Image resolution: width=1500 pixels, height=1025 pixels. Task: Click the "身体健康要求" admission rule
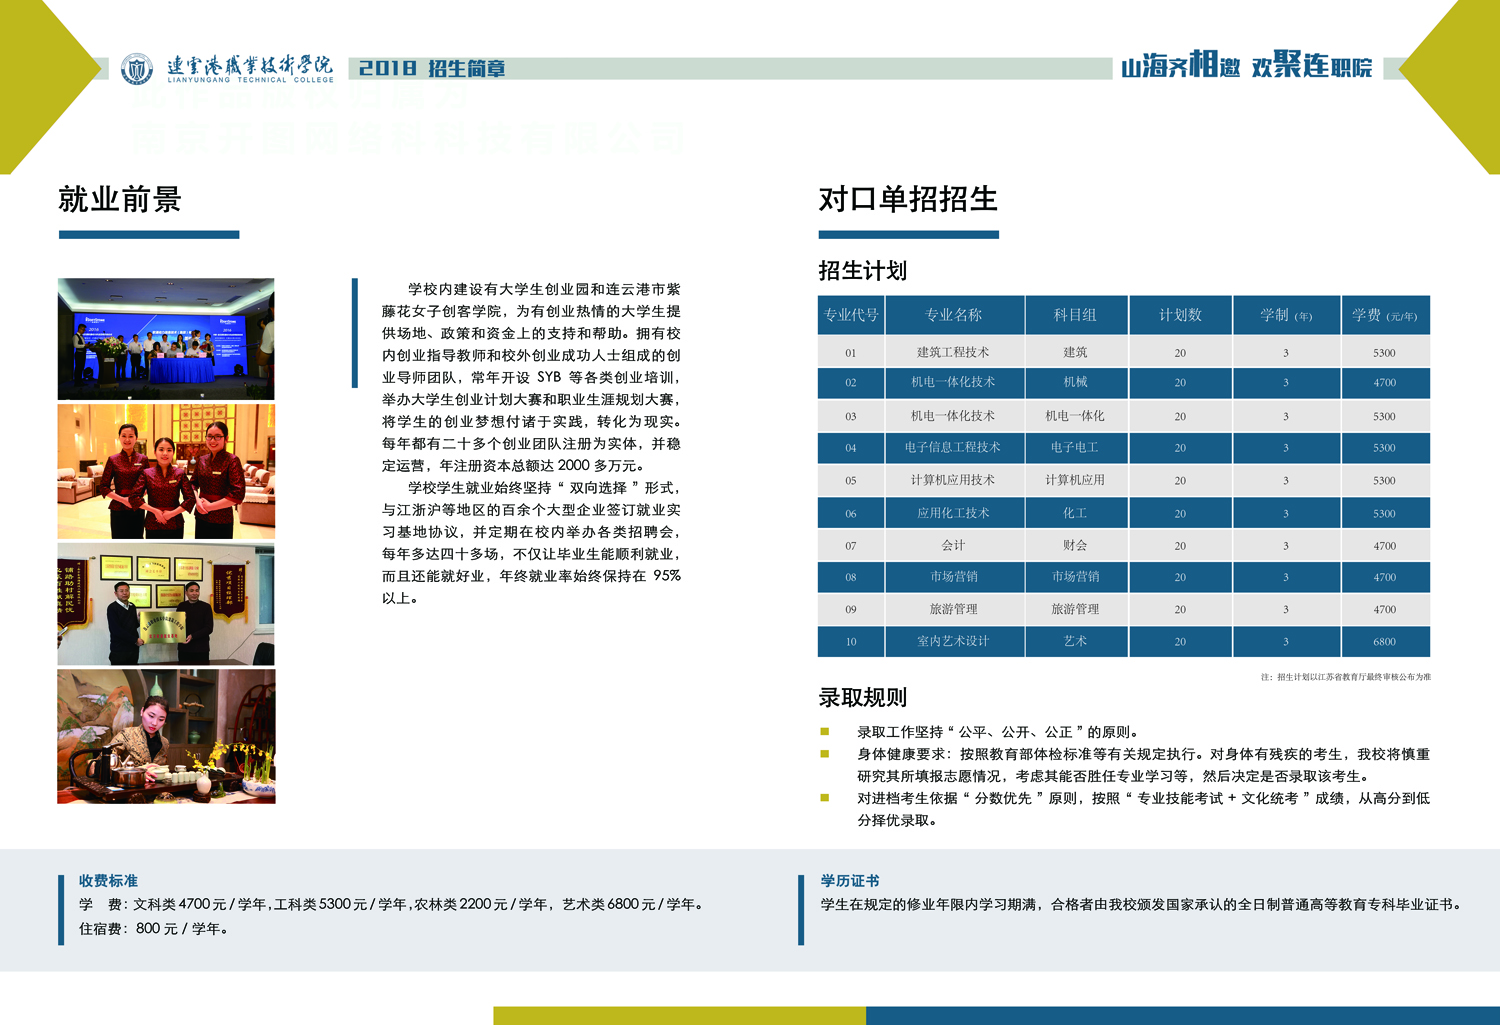1143,765
